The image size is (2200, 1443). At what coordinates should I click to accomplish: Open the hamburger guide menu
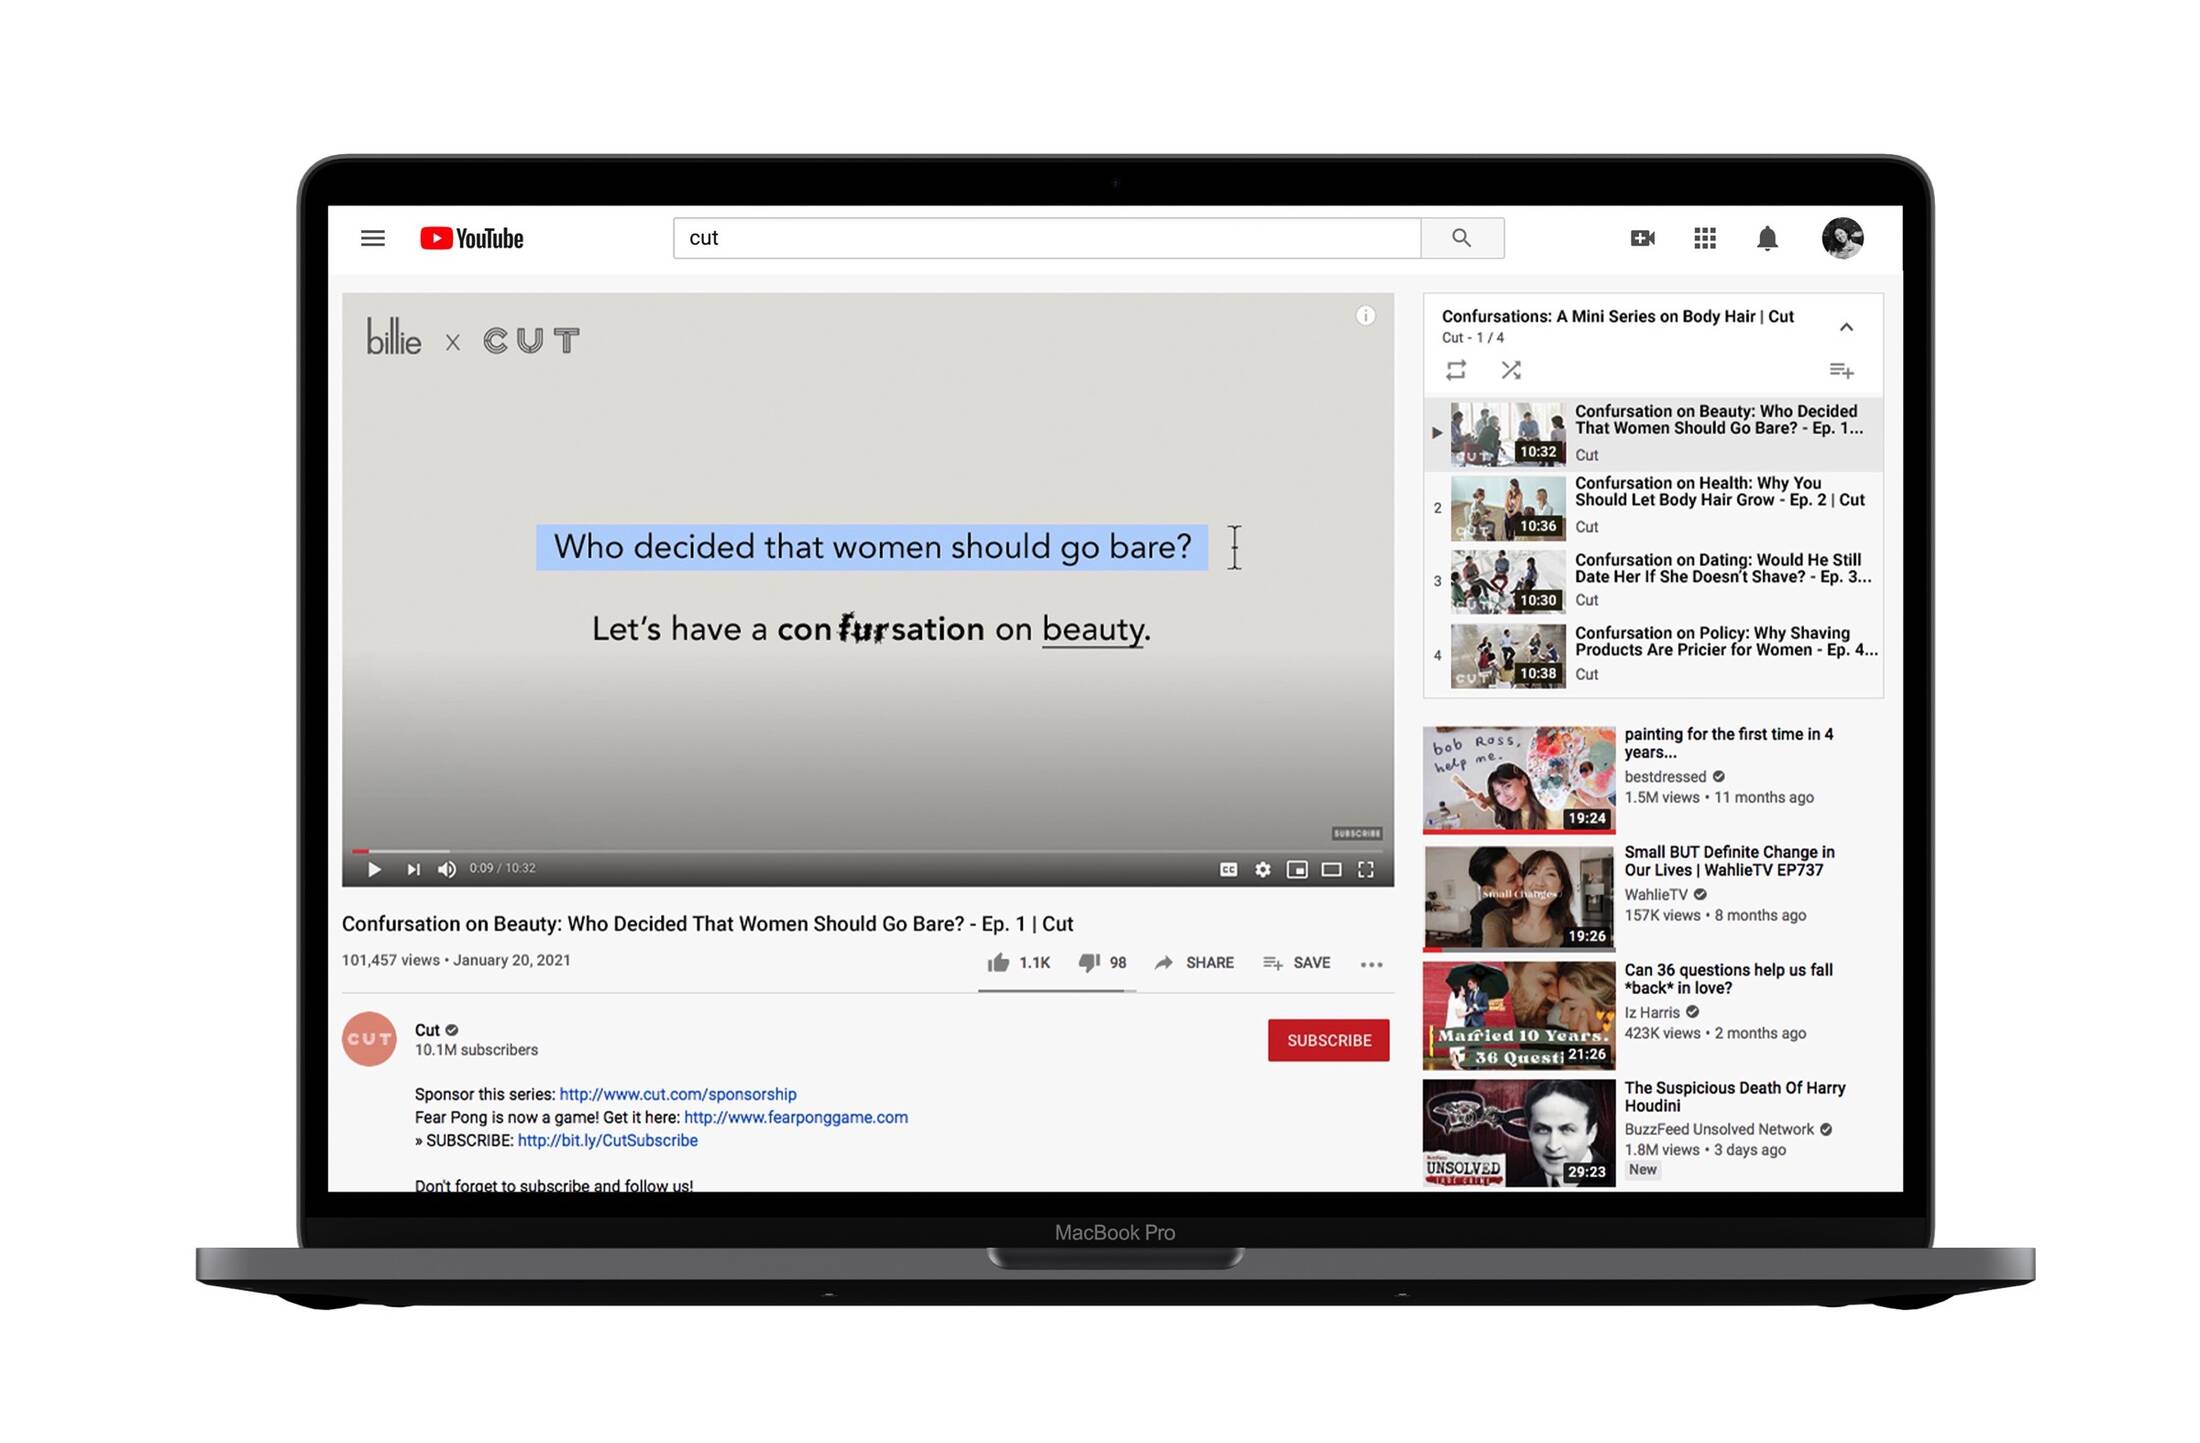[372, 238]
